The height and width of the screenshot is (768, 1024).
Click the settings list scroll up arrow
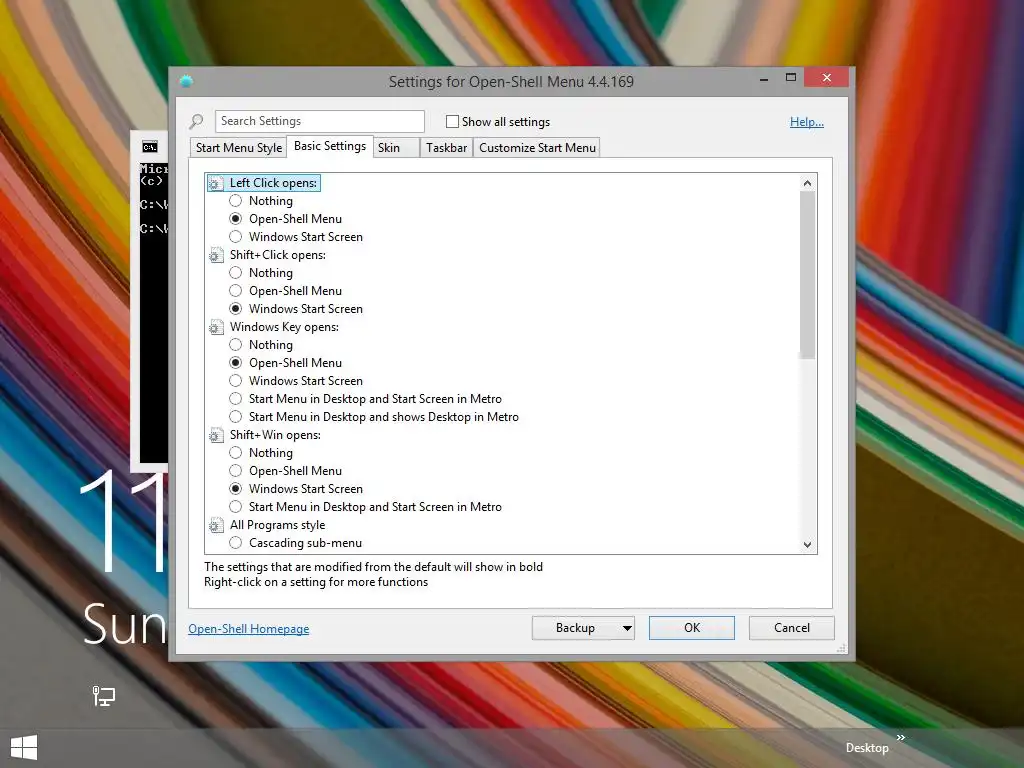click(x=807, y=183)
